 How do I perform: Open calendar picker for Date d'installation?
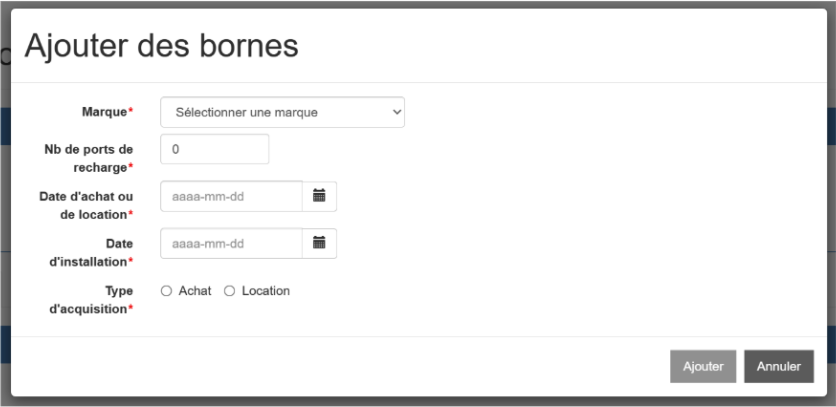[x=319, y=243]
